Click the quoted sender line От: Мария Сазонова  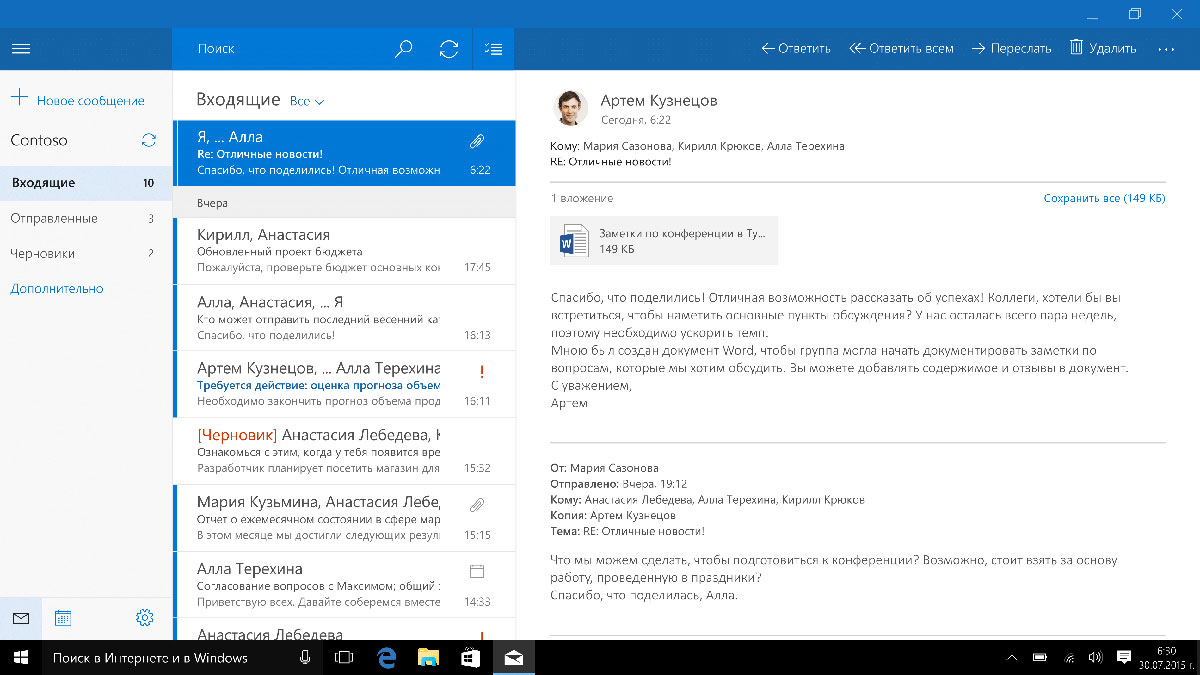604,467
